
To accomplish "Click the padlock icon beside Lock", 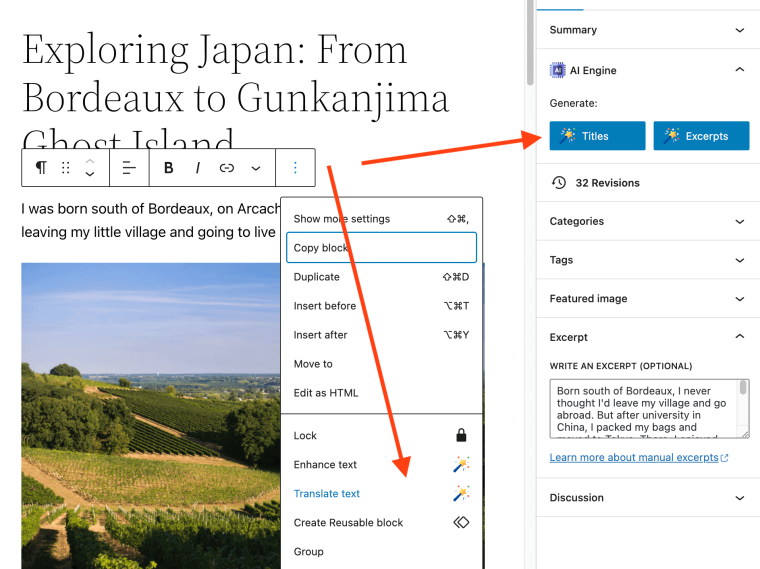I will pos(461,435).
